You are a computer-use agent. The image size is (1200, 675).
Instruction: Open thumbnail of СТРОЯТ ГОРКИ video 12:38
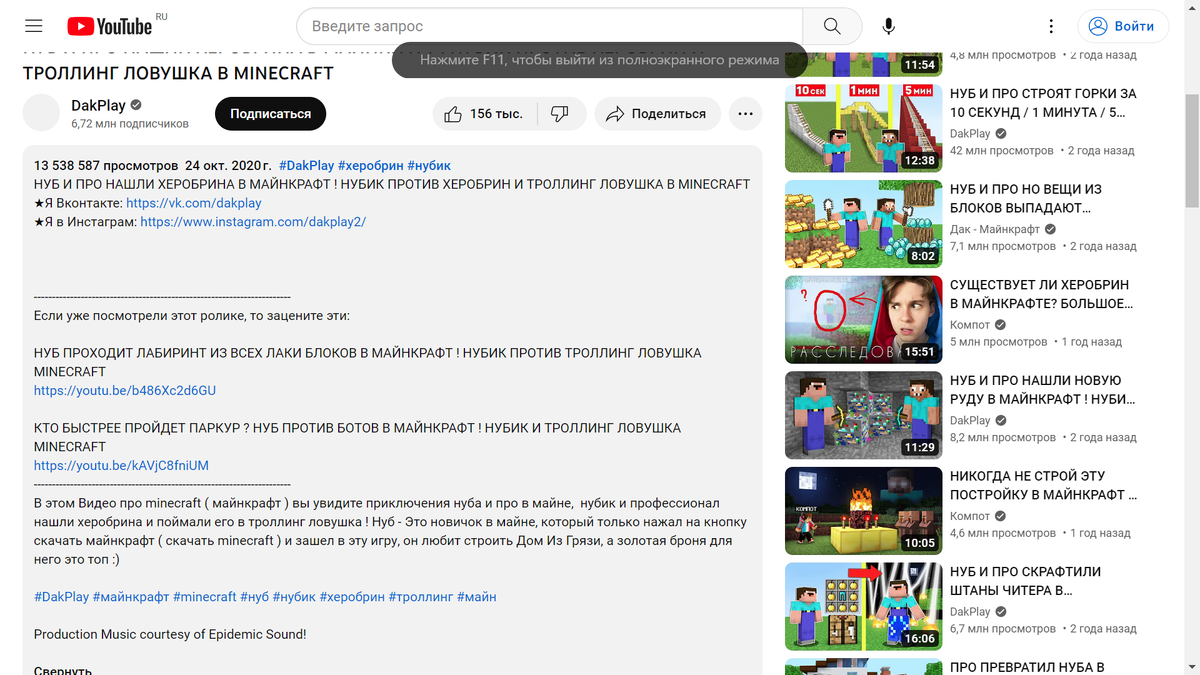(x=864, y=128)
